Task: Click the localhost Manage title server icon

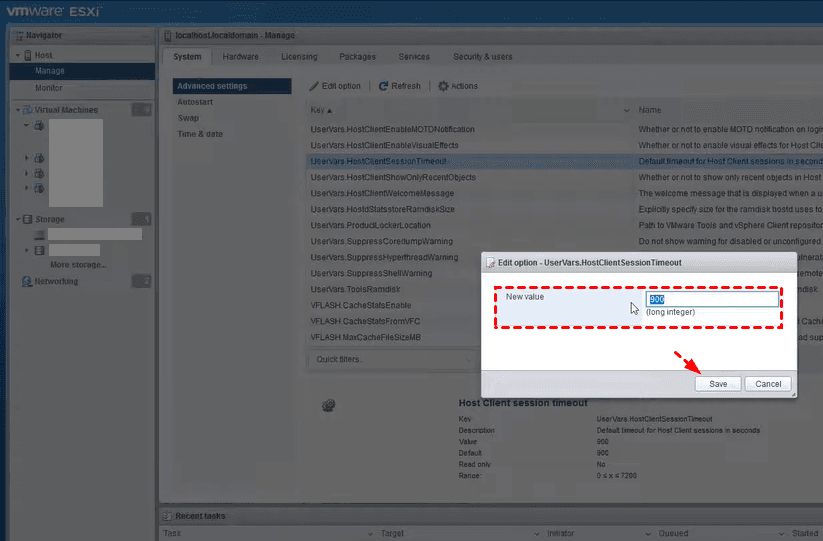Action: [x=167, y=36]
